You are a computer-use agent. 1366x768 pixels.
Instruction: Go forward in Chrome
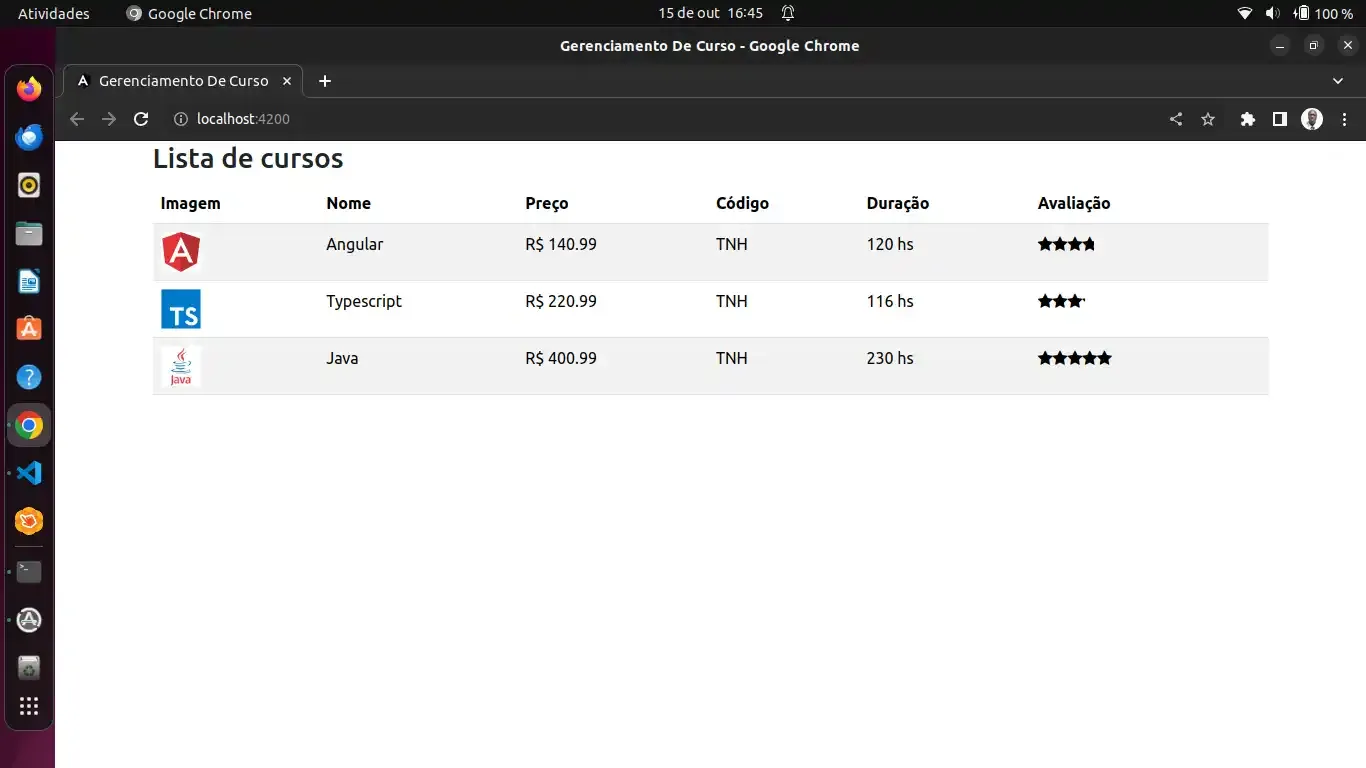pos(109,119)
